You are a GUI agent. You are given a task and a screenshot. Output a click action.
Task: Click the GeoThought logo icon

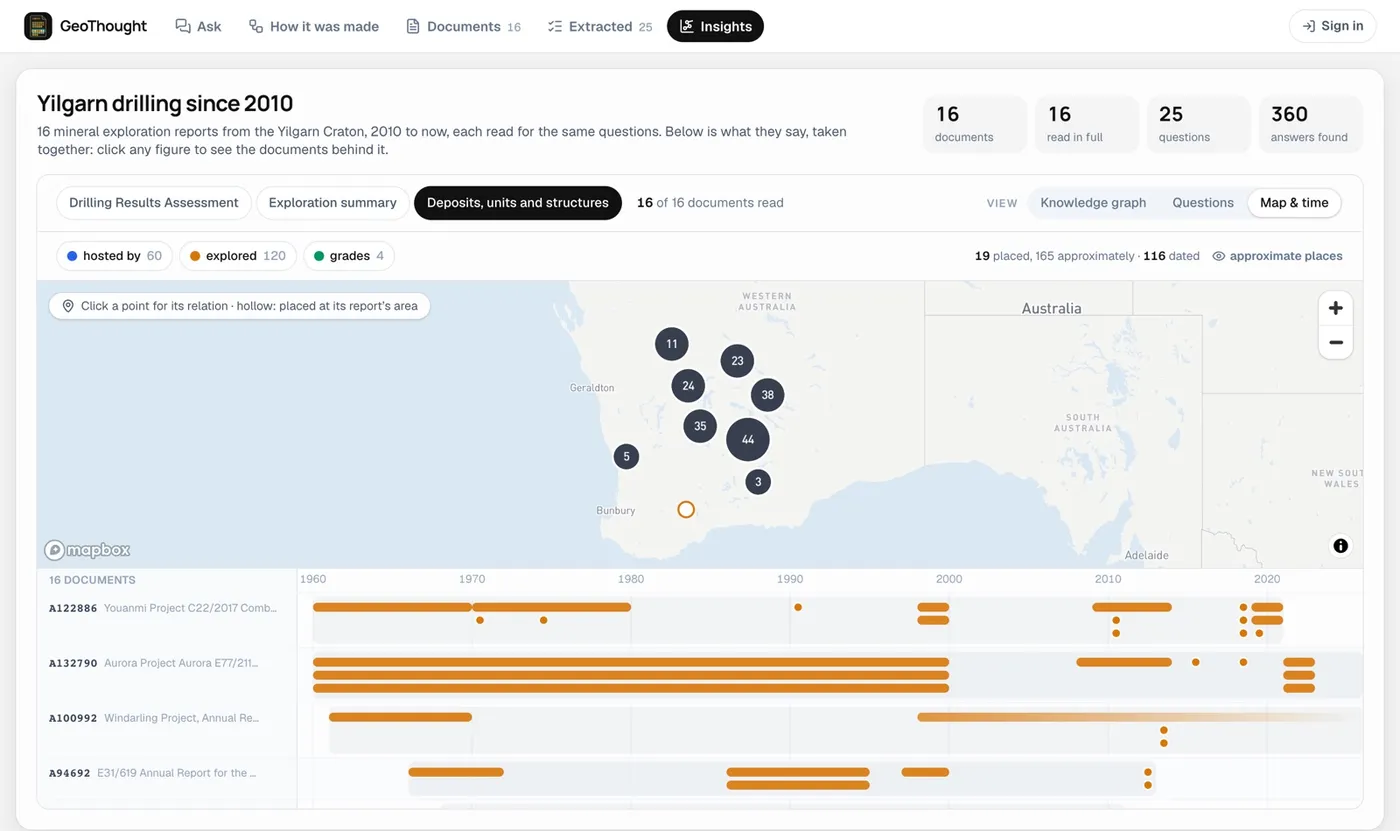38,26
